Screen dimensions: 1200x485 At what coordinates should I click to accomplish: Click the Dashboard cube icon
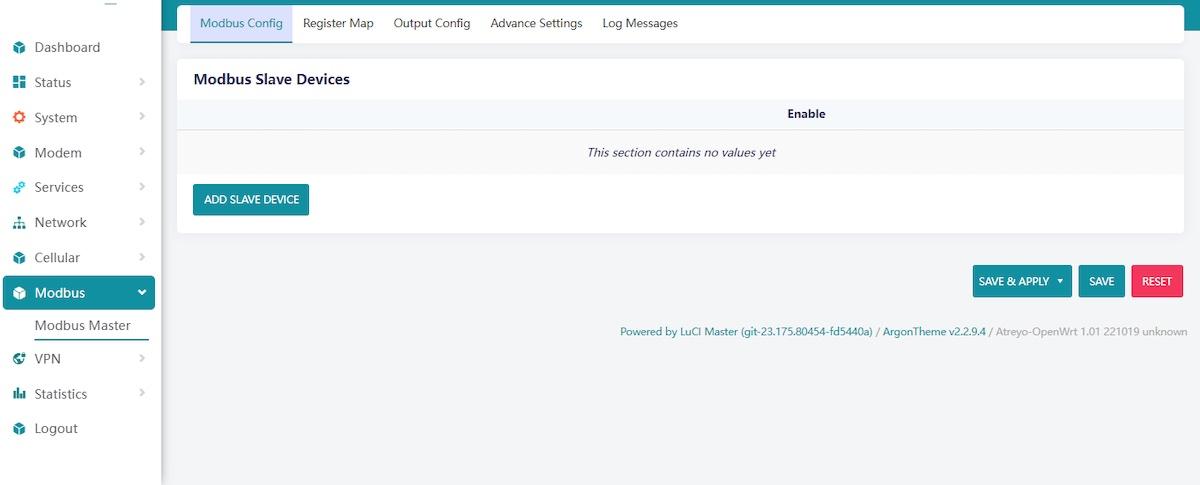(19, 47)
